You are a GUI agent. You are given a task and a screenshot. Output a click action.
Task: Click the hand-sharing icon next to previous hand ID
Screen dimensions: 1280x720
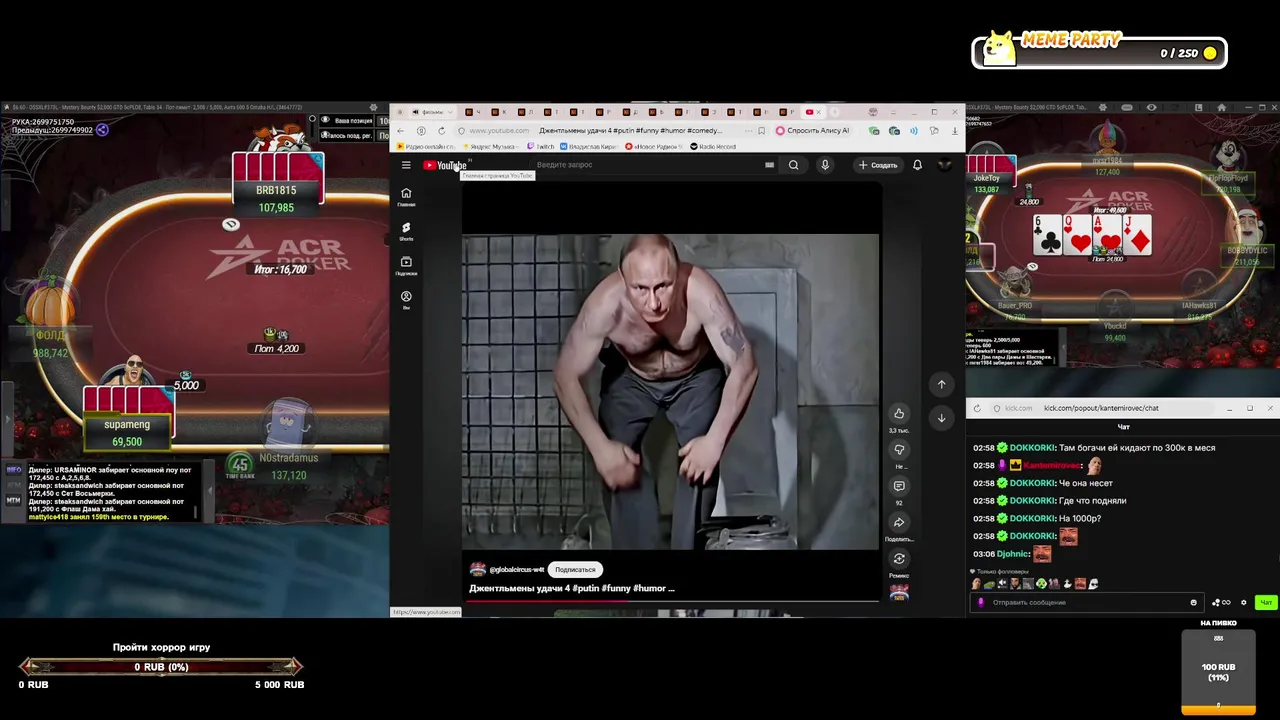[102, 129]
